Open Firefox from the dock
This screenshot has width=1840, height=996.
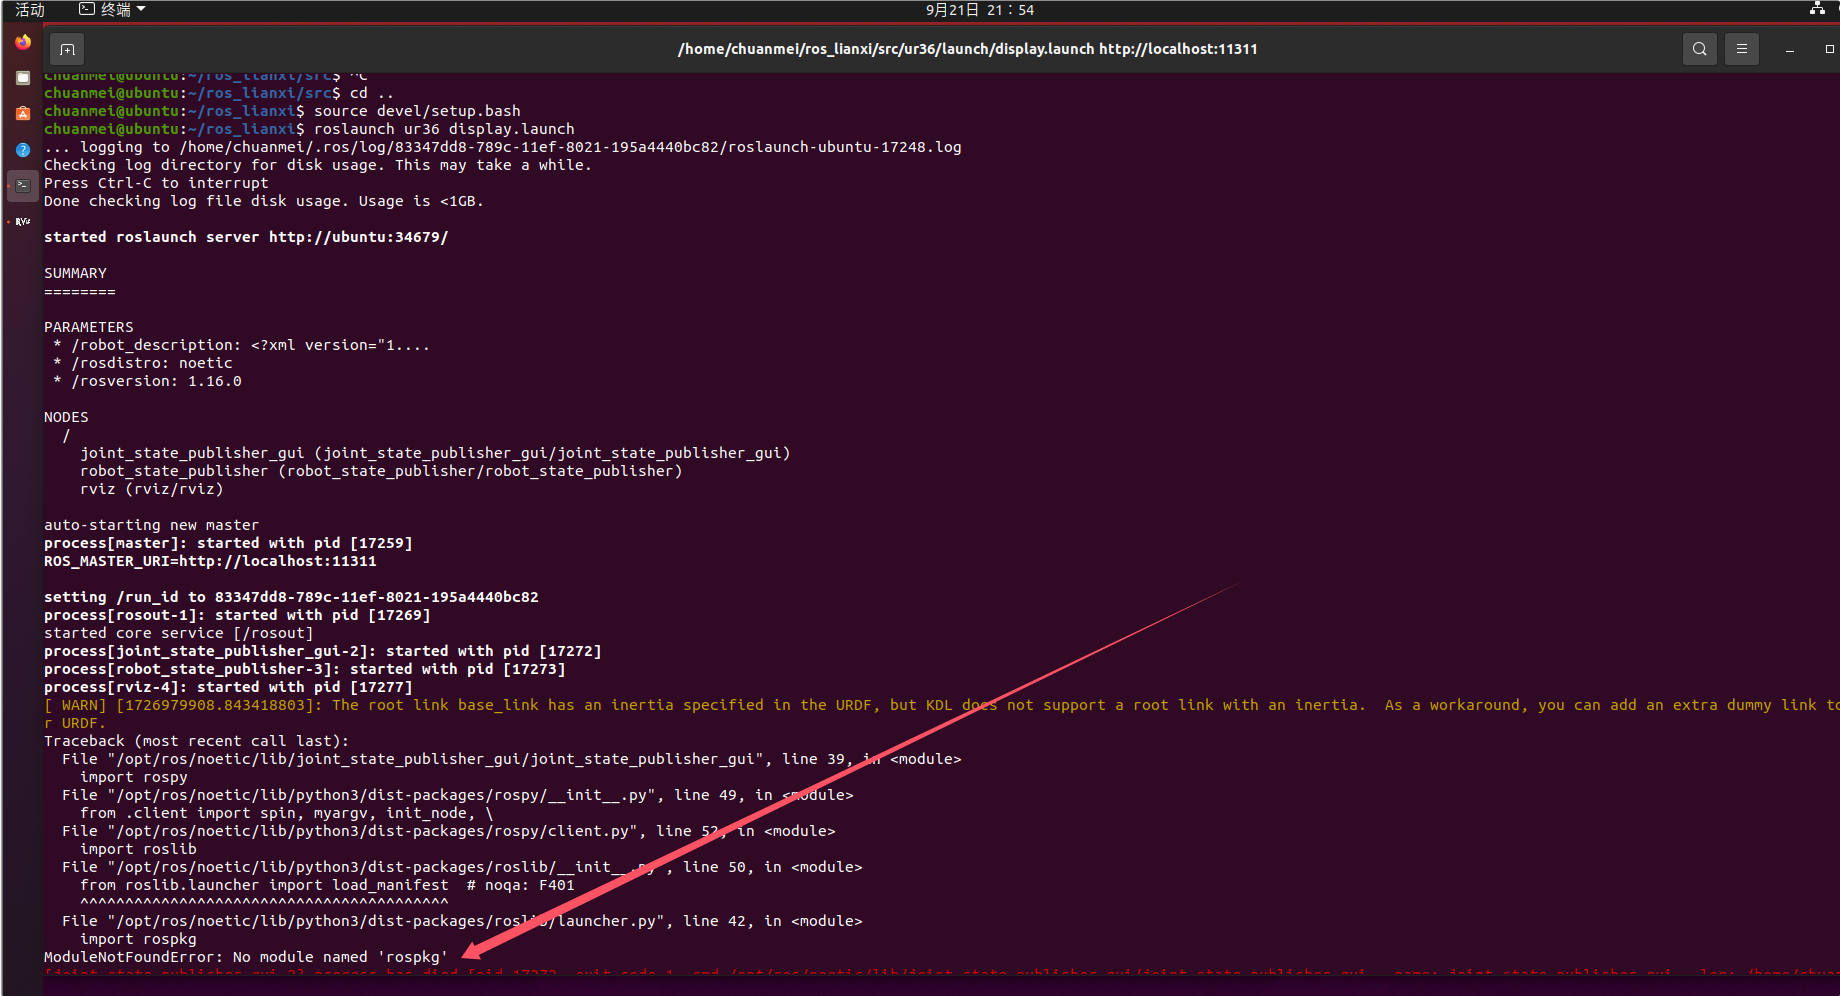click(x=22, y=42)
